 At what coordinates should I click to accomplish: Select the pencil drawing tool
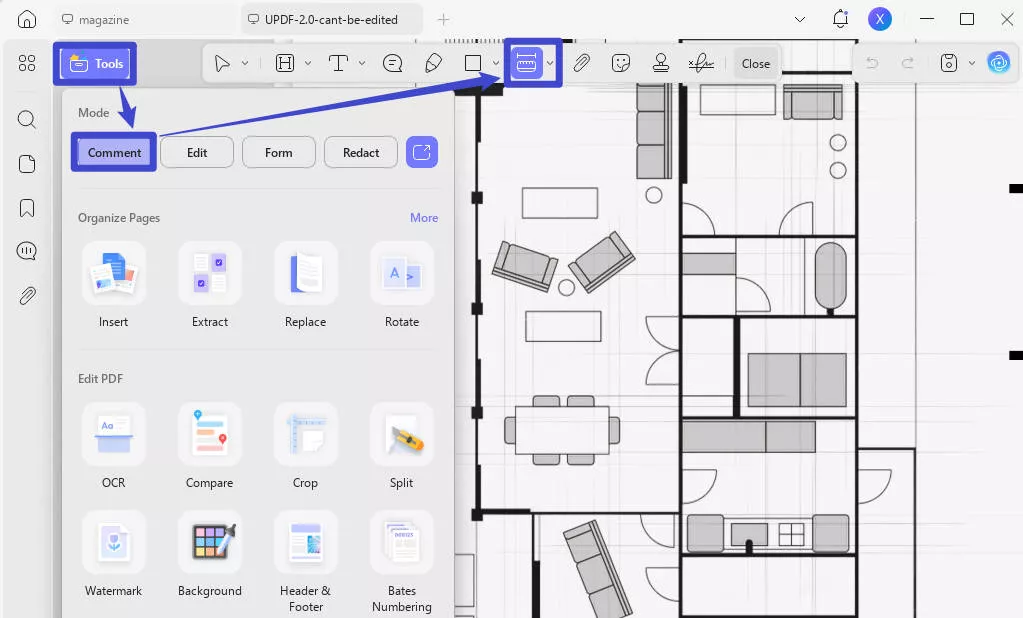click(433, 63)
